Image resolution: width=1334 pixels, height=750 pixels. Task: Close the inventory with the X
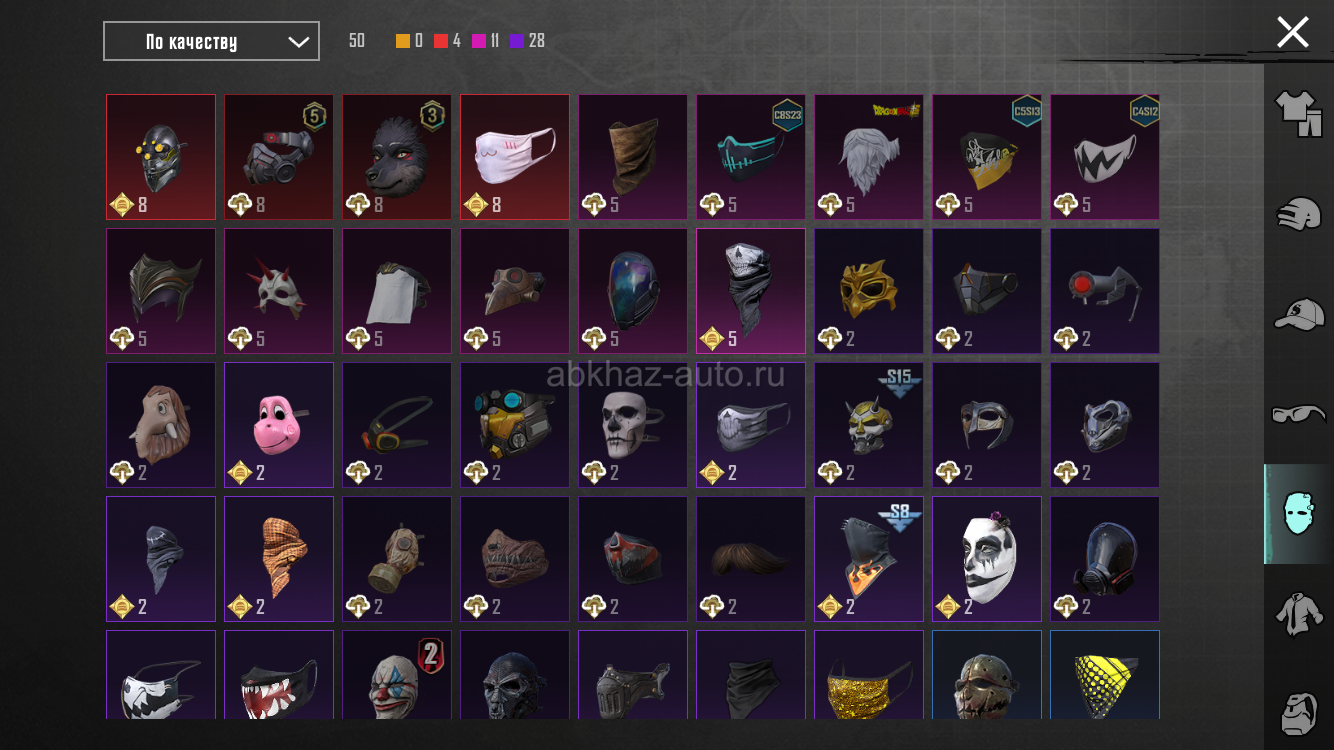(x=1292, y=32)
